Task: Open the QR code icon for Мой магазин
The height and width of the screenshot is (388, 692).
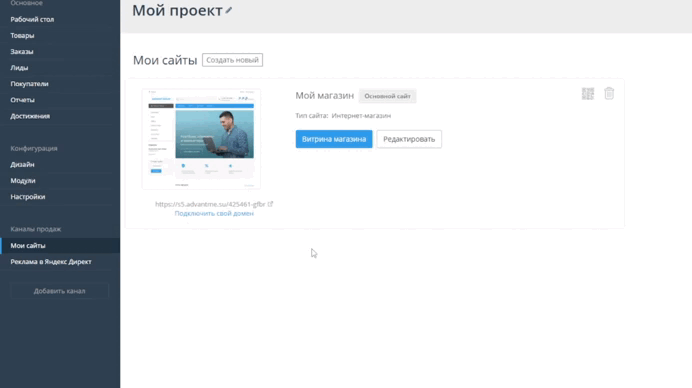Action: pos(588,94)
